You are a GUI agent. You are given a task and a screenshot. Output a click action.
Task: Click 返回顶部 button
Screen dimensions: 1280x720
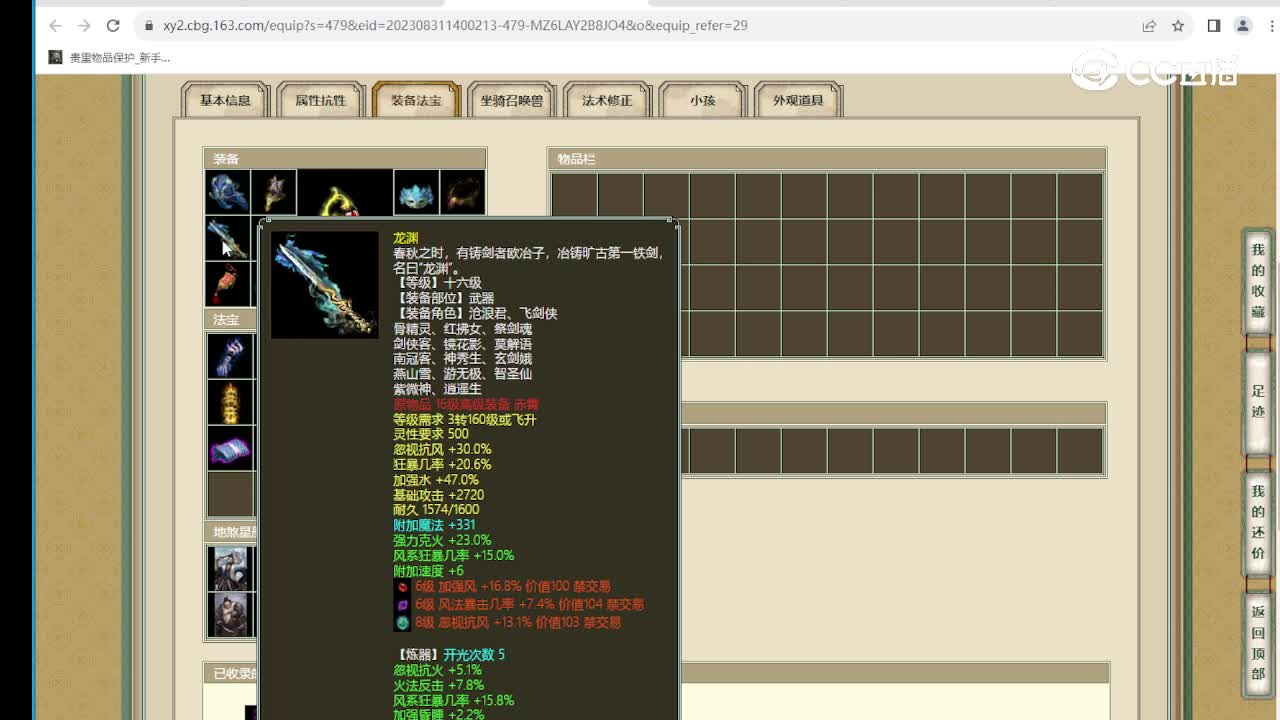coord(1258,643)
